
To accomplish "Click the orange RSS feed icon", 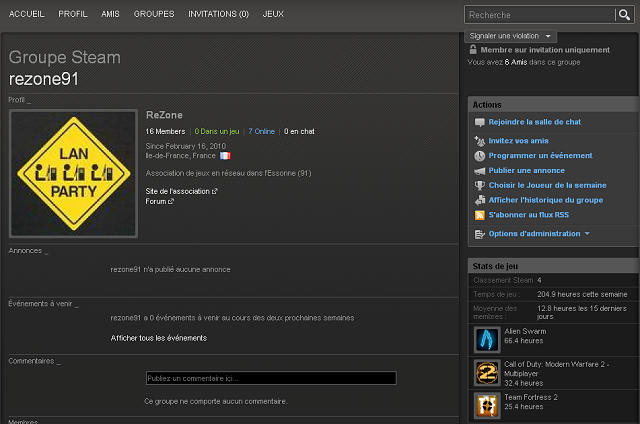I will [480, 215].
